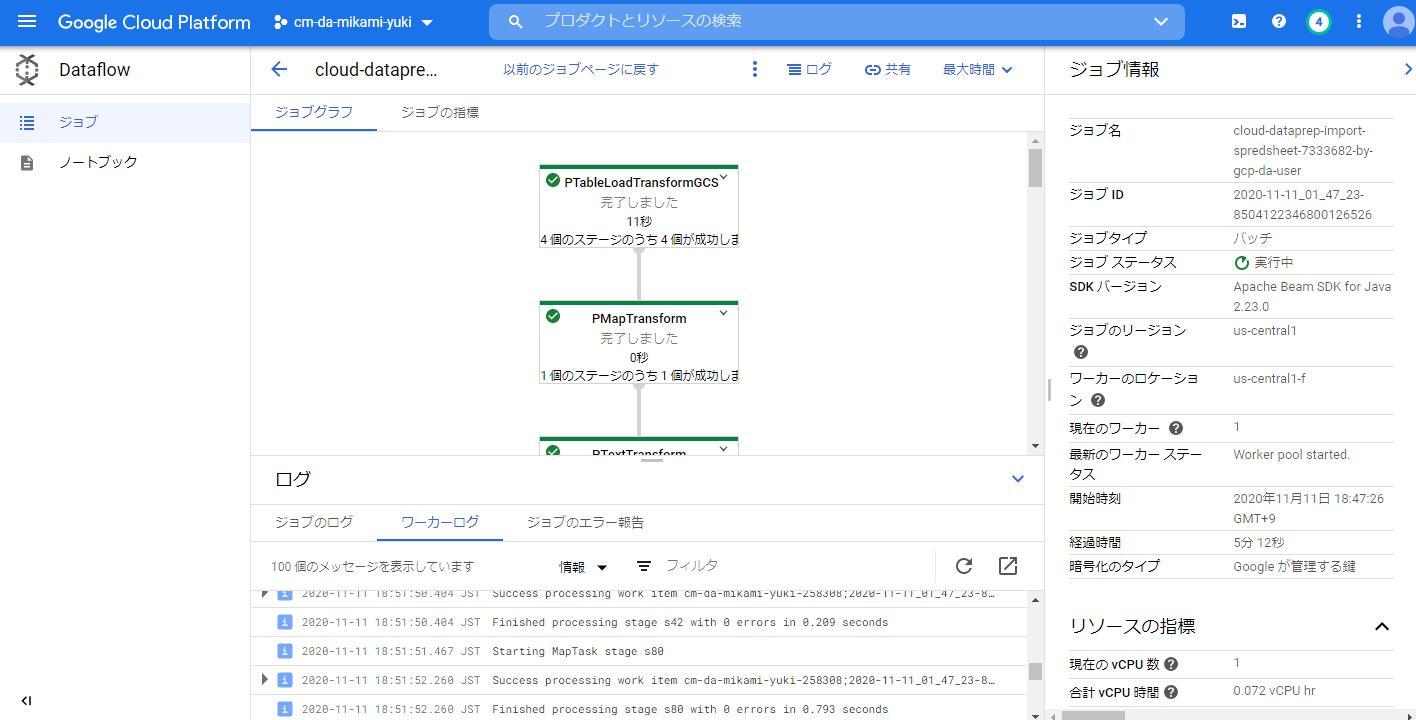
Task: Click the filter funnel icon in log panel
Action: [643, 566]
